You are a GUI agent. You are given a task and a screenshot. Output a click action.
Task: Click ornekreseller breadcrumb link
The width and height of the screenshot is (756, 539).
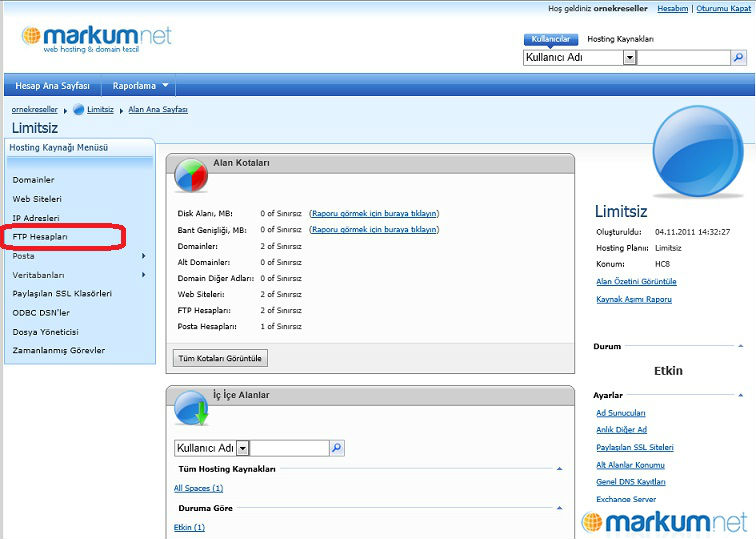35,109
